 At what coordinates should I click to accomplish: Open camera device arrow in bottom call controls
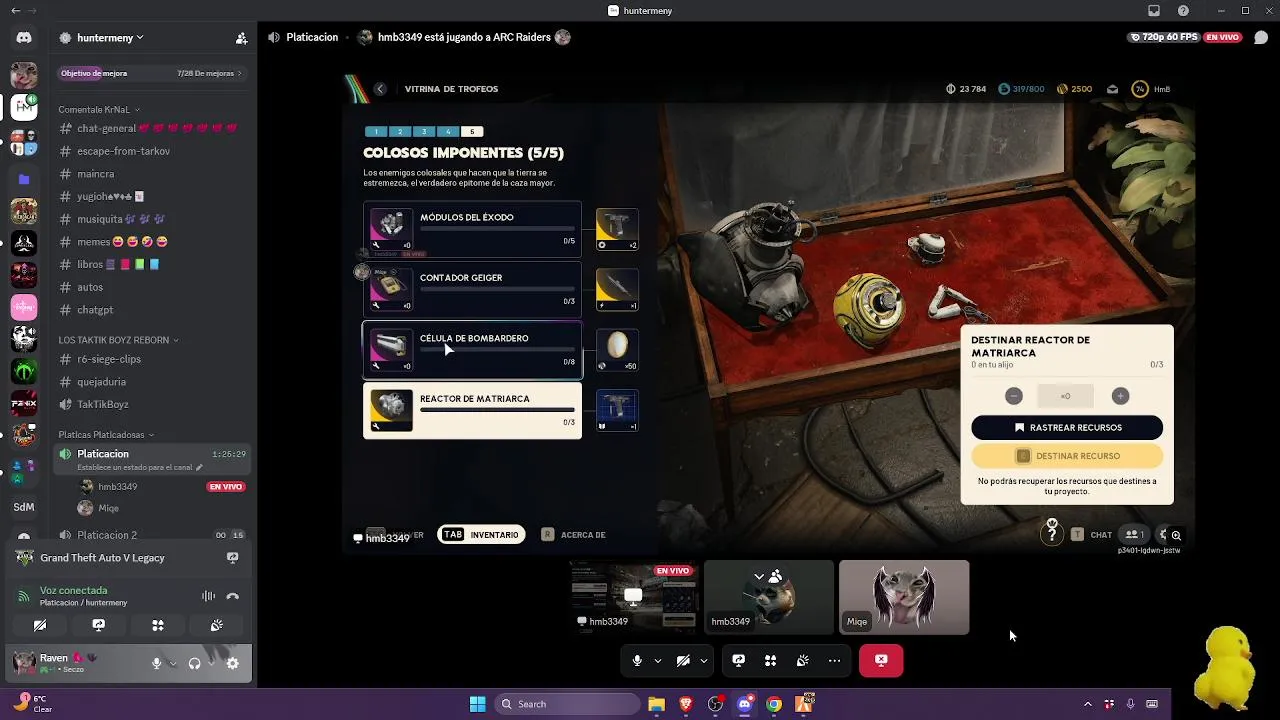(703, 660)
